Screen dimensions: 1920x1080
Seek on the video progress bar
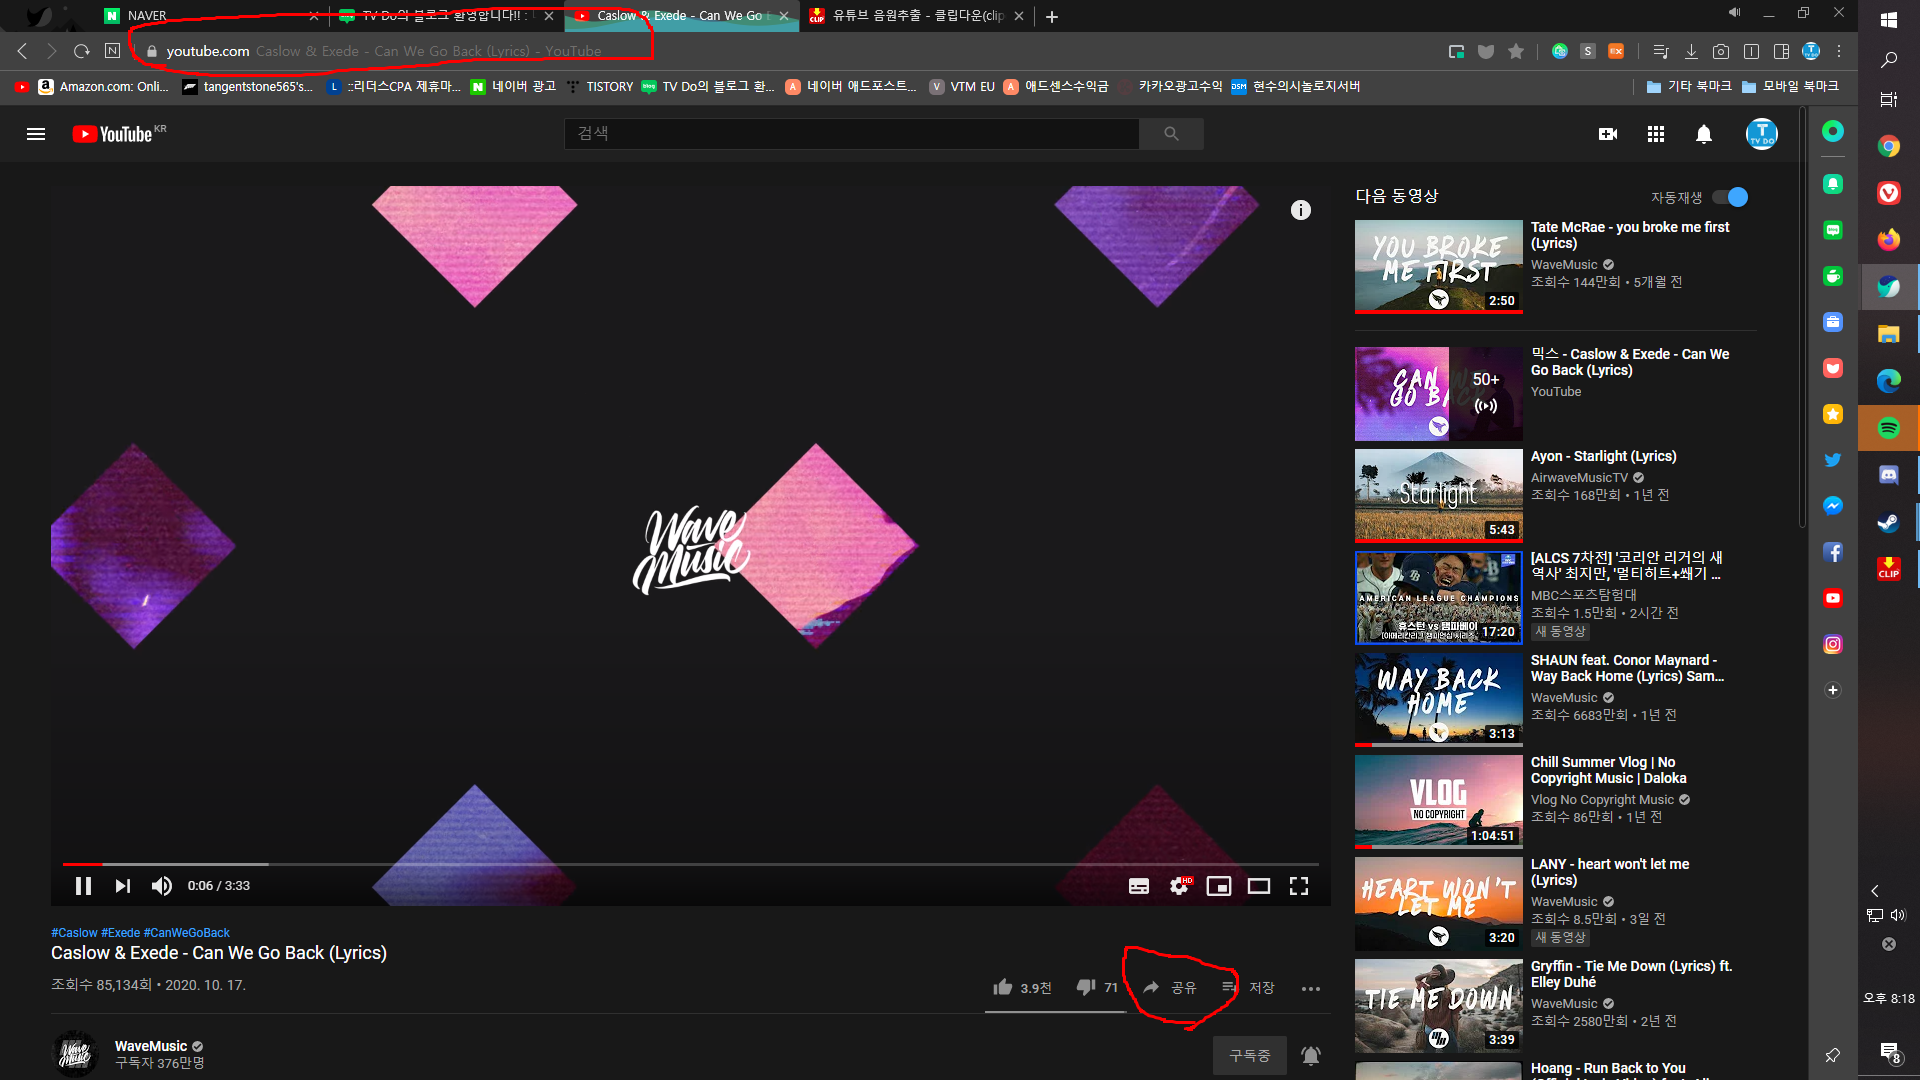point(690,863)
